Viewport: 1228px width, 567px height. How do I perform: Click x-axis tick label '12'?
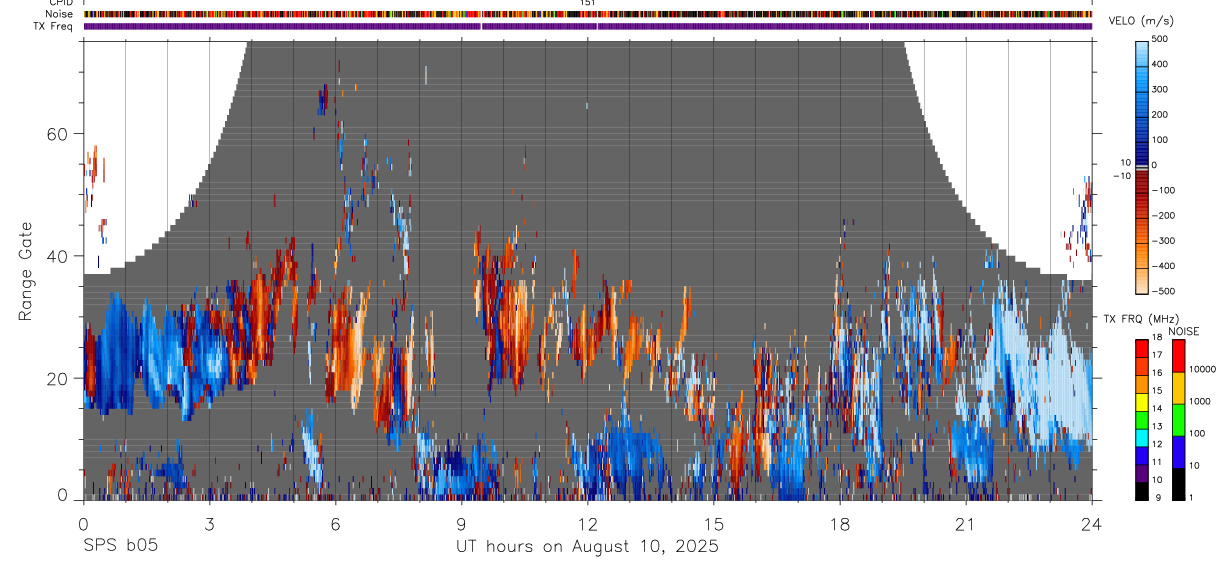pos(588,523)
